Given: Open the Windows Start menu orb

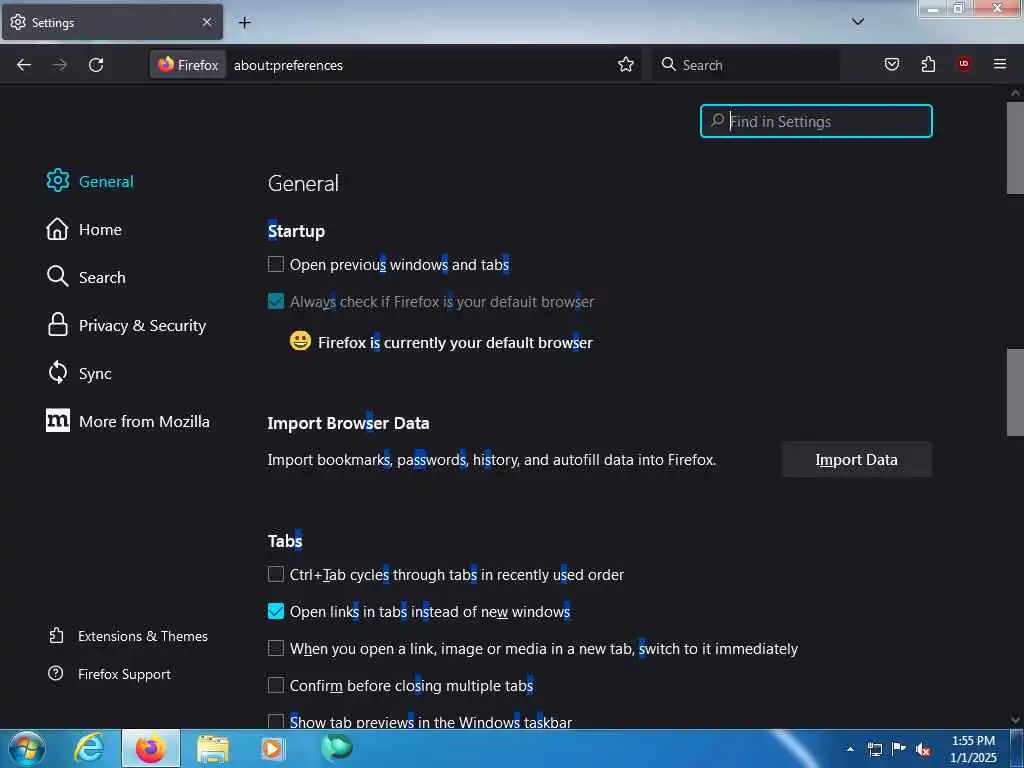Looking at the screenshot, I should (27, 749).
